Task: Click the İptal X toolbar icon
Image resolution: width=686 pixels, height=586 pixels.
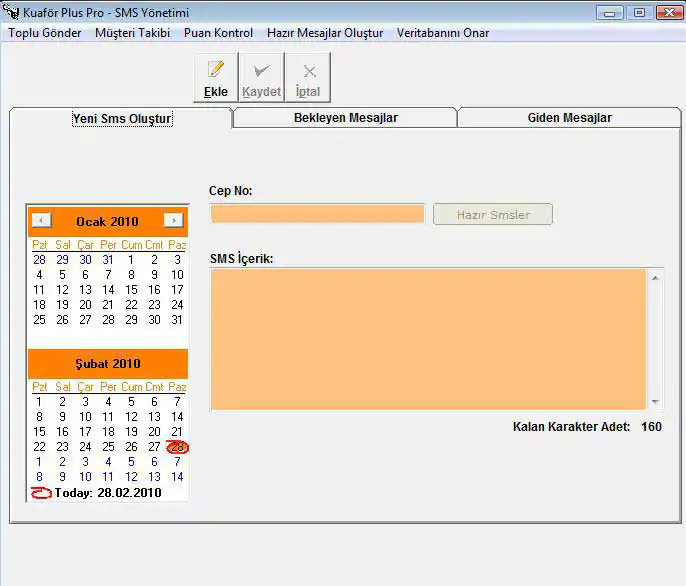Action: click(x=309, y=71)
